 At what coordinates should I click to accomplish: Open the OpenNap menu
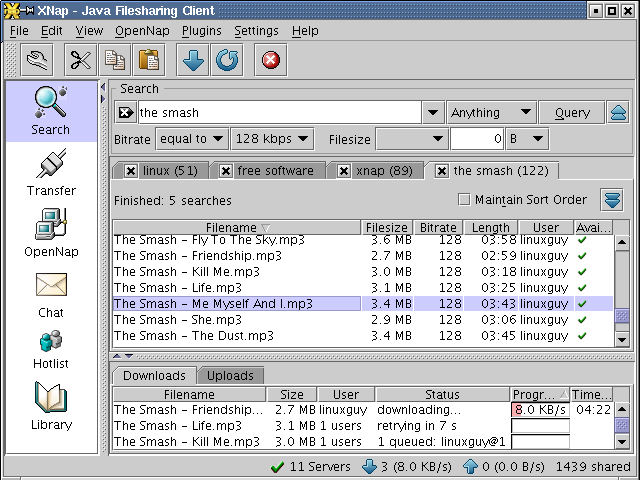[142, 31]
